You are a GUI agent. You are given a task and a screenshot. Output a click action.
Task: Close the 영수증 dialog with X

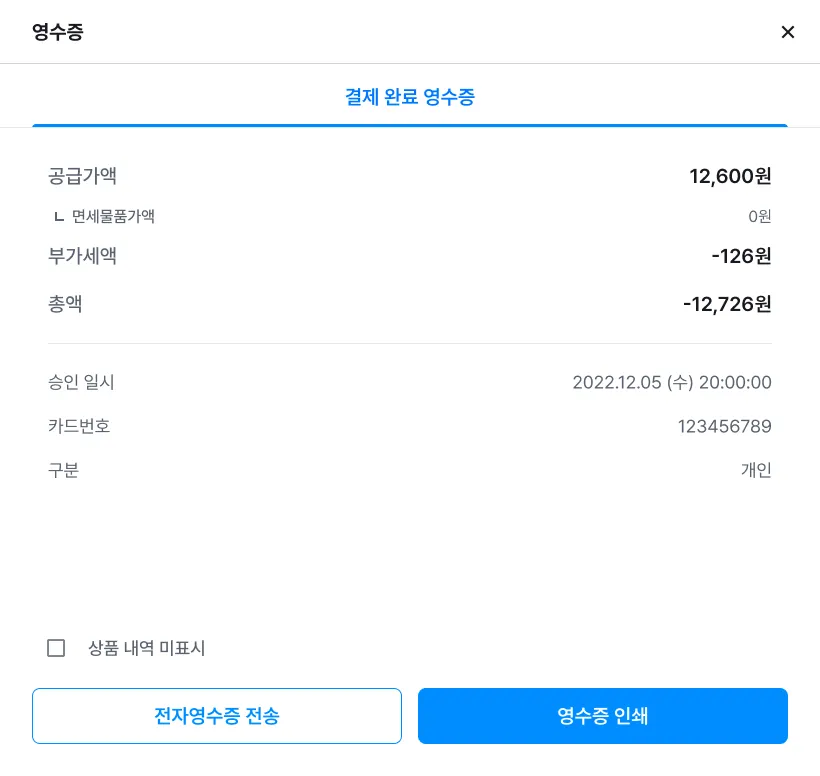[788, 32]
